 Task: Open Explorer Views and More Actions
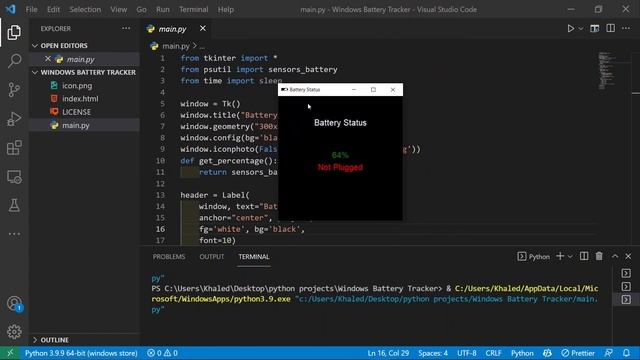pyautogui.click(x=126, y=28)
